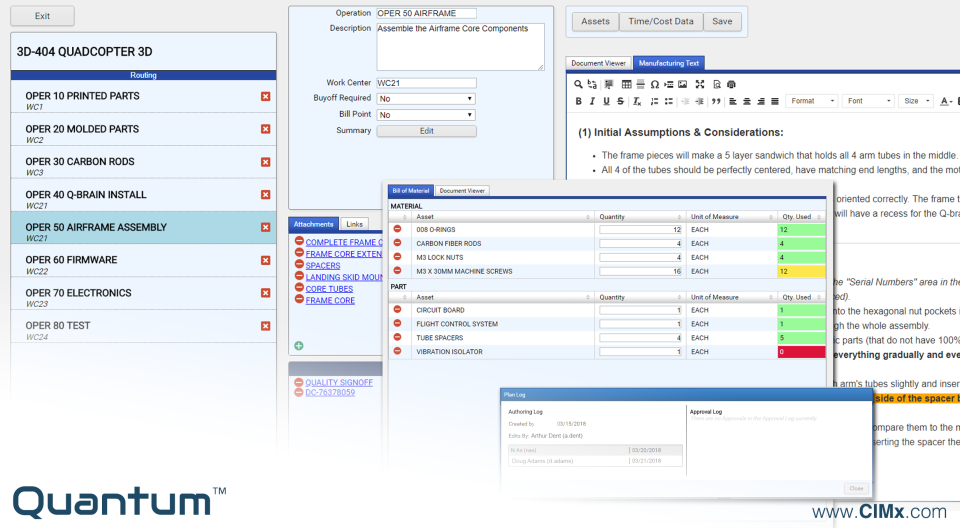Open Document Viewer tab beside Bill of Material
This screenshot has height=528, width=960.
(462, 190)
